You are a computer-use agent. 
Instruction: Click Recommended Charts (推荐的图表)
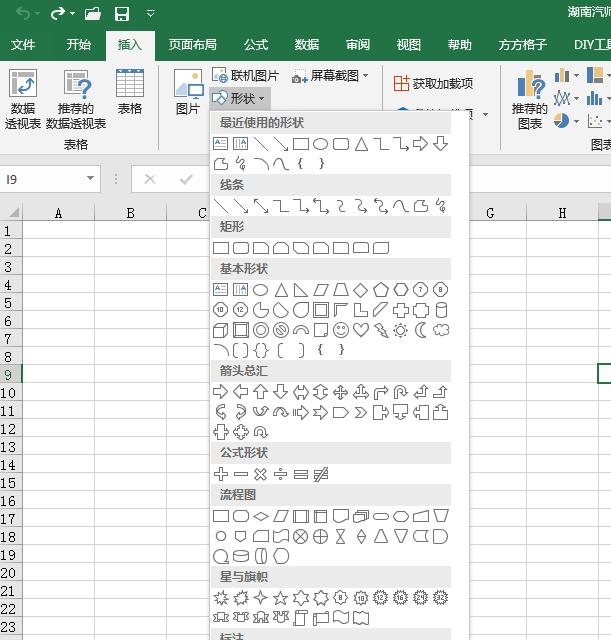[530, 99]
